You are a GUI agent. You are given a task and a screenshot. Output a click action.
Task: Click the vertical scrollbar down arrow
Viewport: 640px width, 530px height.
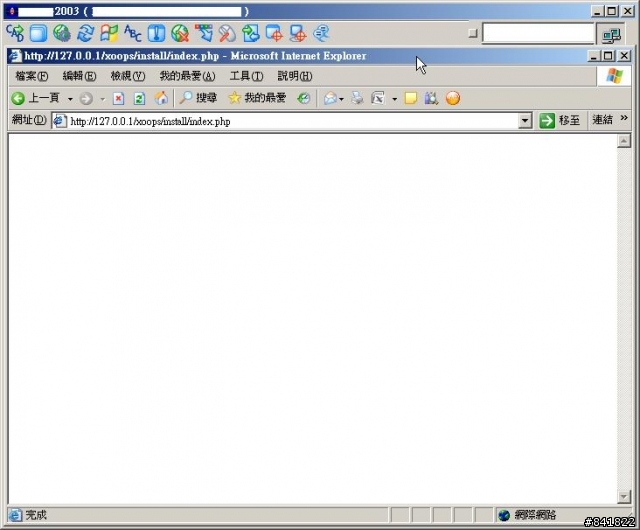coord(624,497)
